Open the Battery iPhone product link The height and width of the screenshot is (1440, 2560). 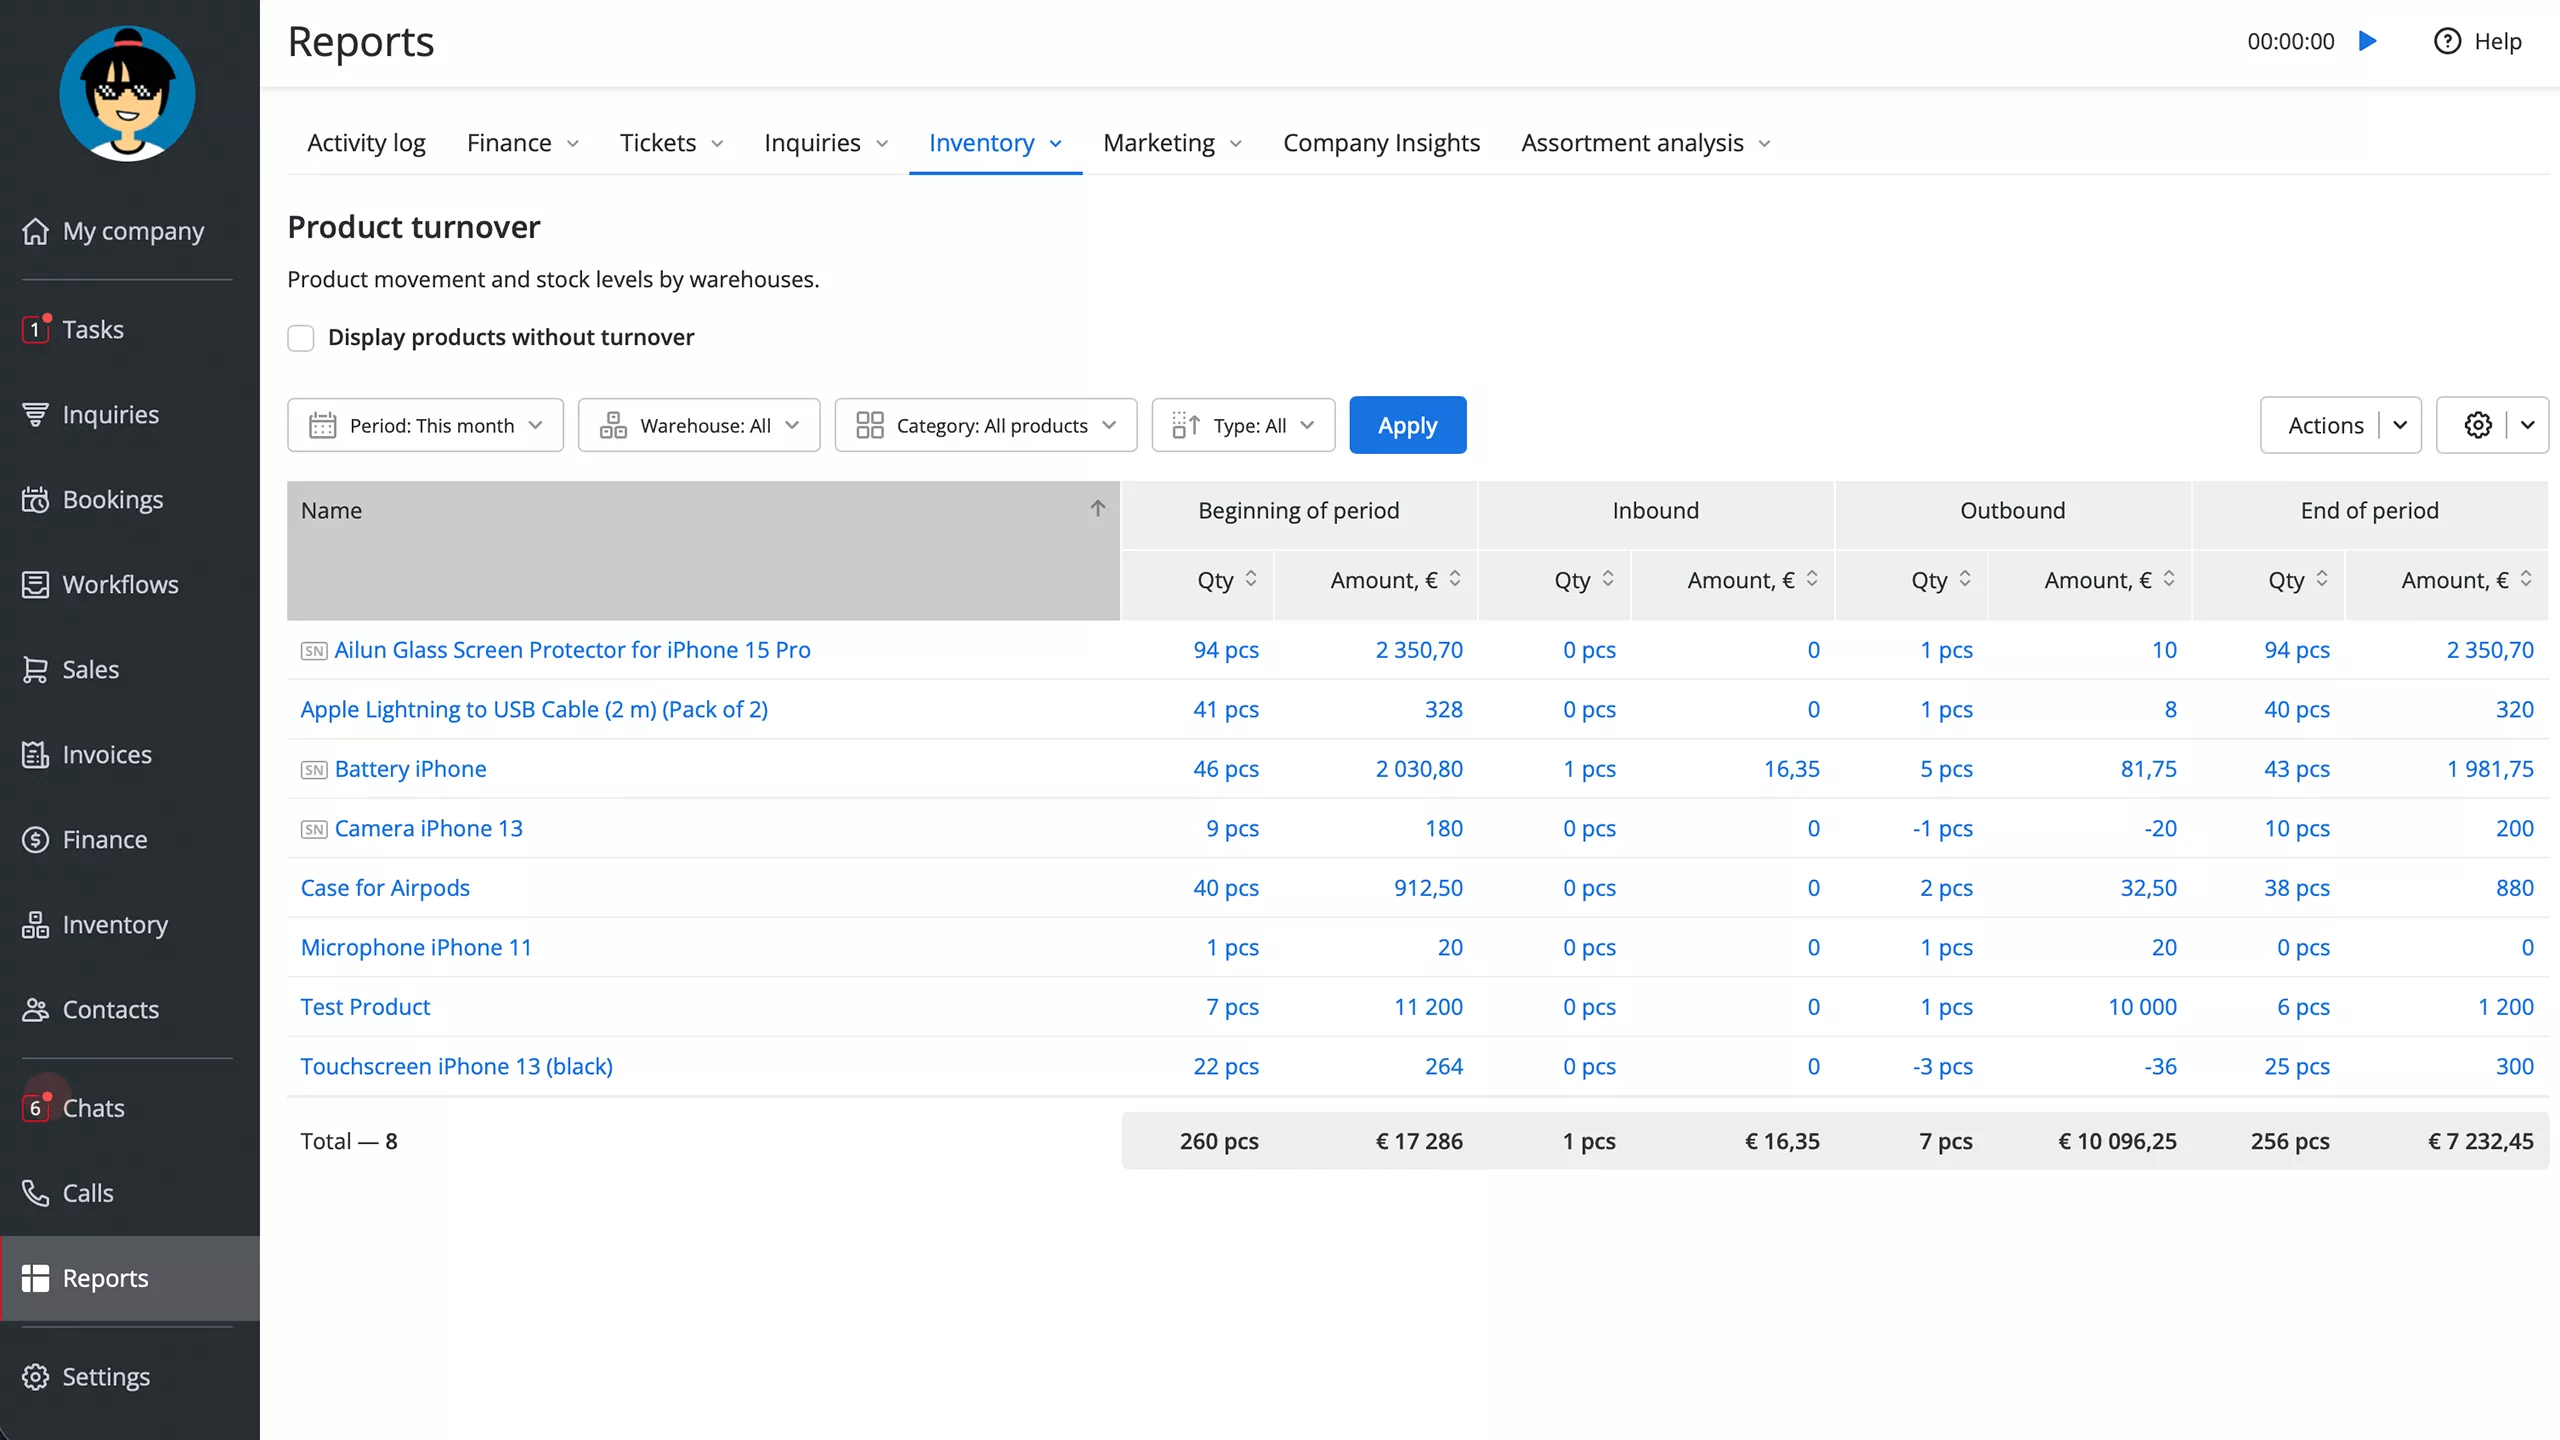[x=410, y=769]
